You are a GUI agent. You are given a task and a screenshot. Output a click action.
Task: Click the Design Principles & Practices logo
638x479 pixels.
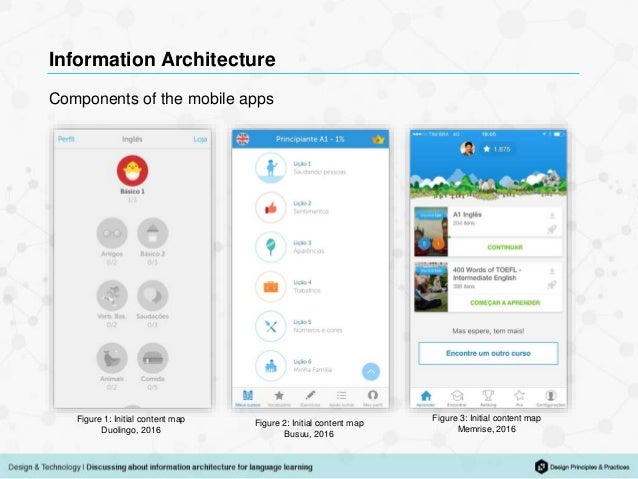click(x=582, y=467)
